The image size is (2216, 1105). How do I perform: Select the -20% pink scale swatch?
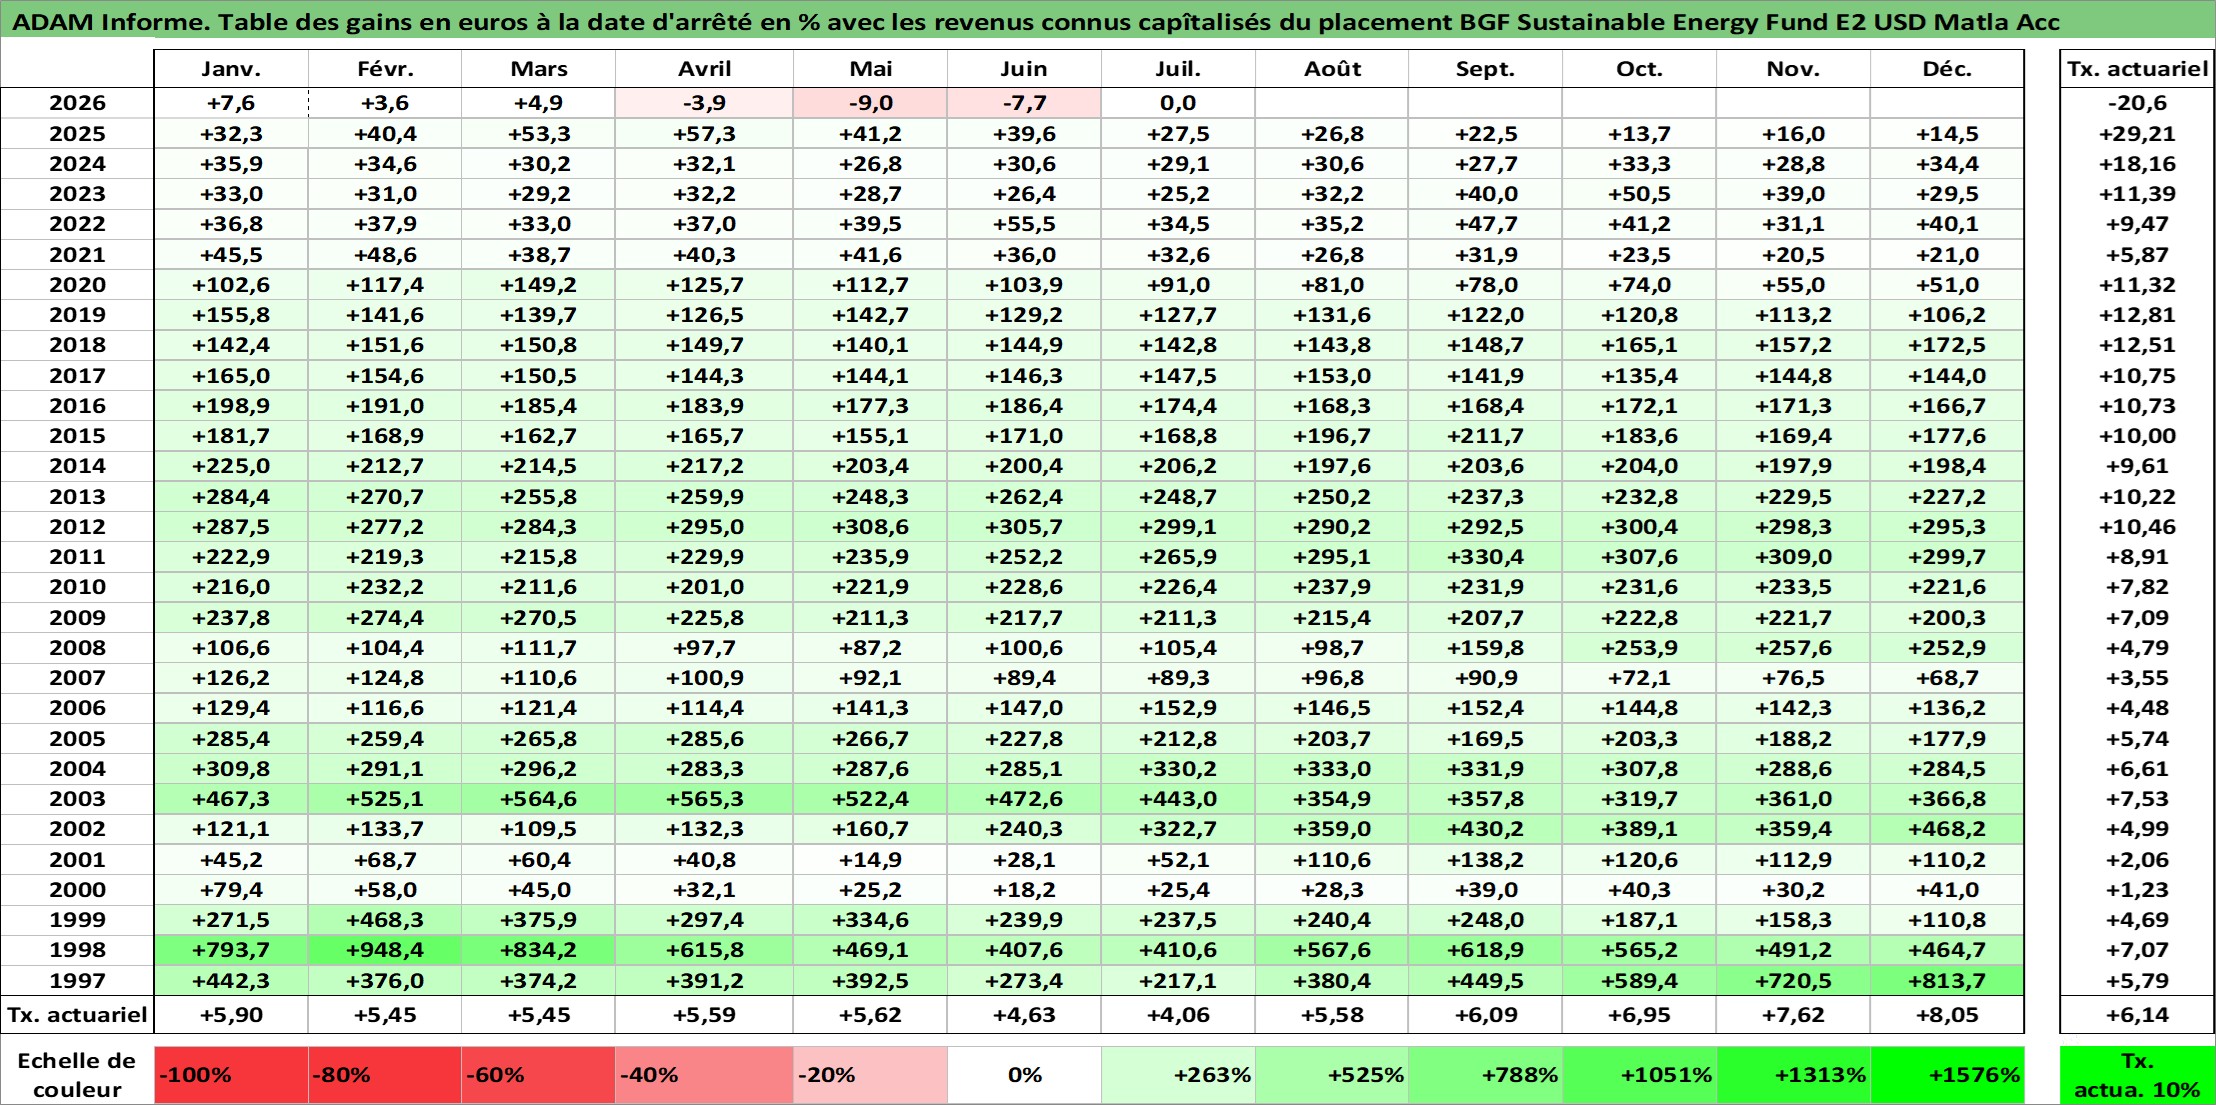(870, 1075)
